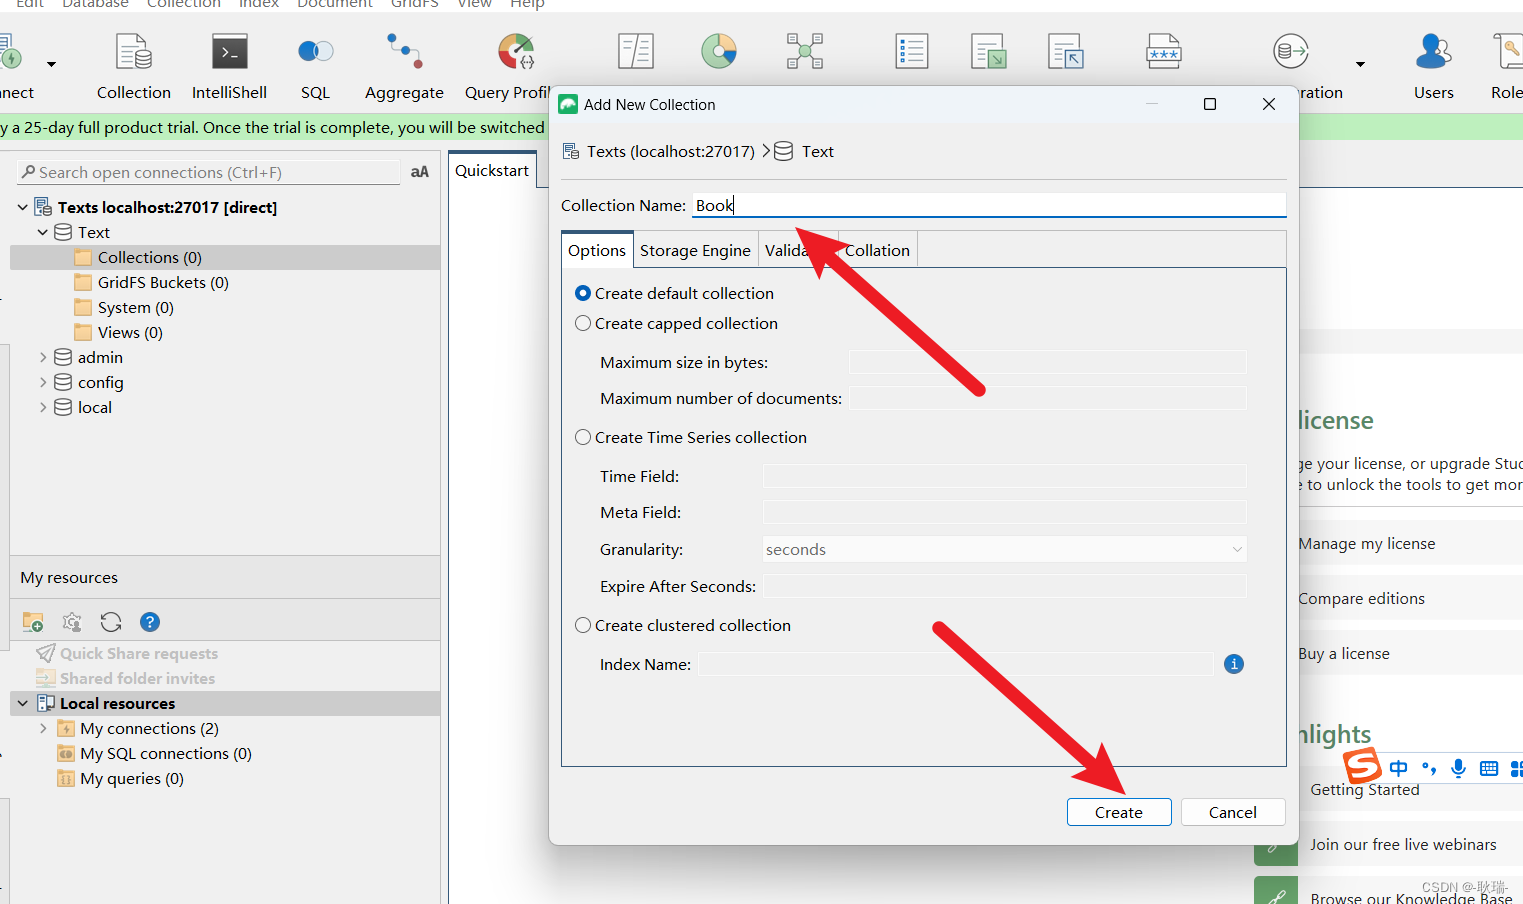The image size is (1523, 904).
Task: Switch to the Storage Engine tab
Action: (695, 250)
